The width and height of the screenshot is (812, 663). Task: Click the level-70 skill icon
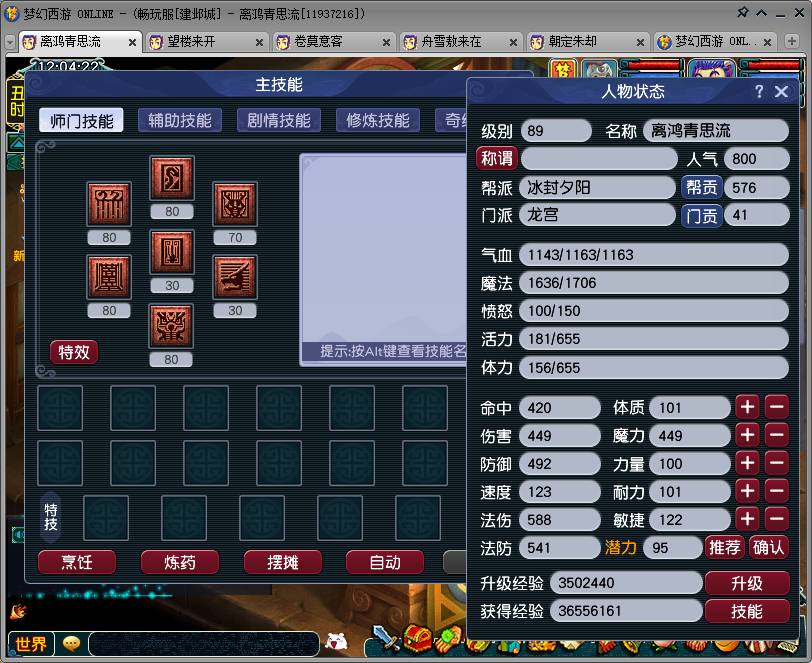click(x=235, y=205)
